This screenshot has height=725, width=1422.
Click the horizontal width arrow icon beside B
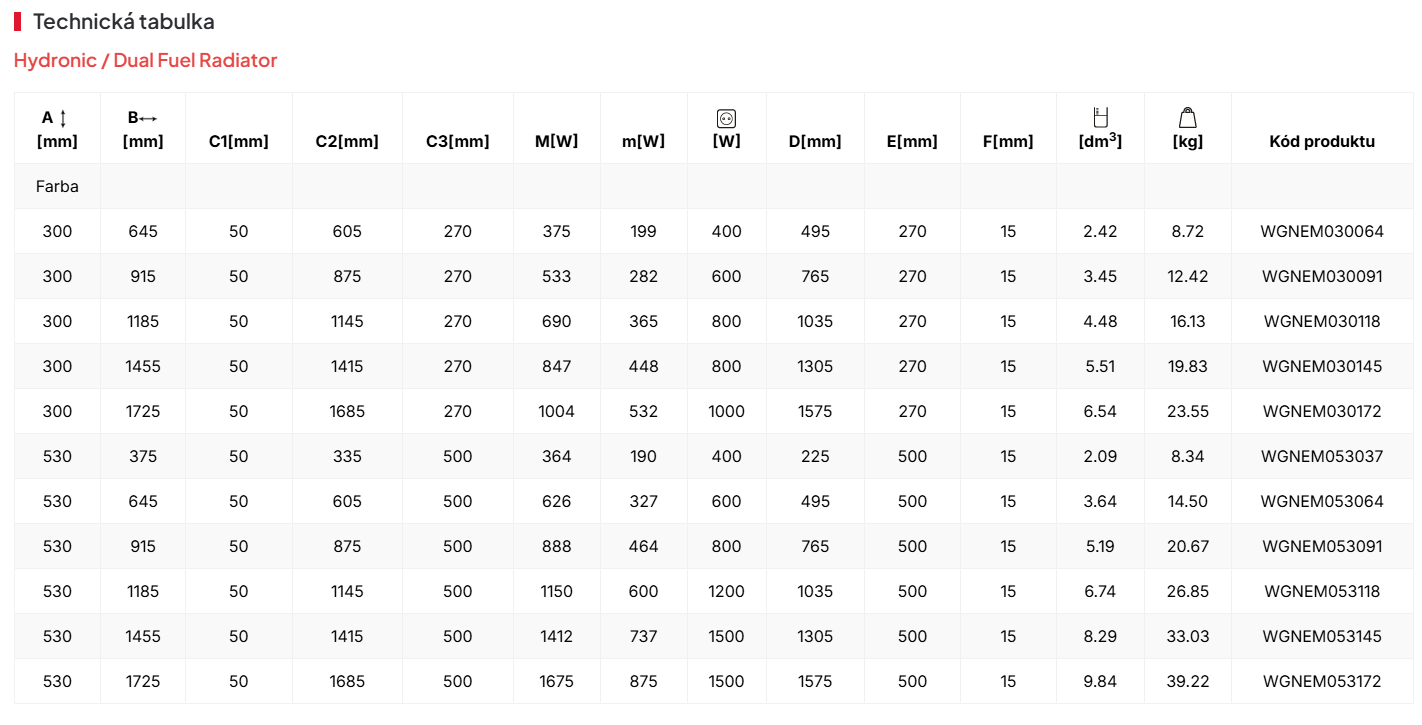149,118
